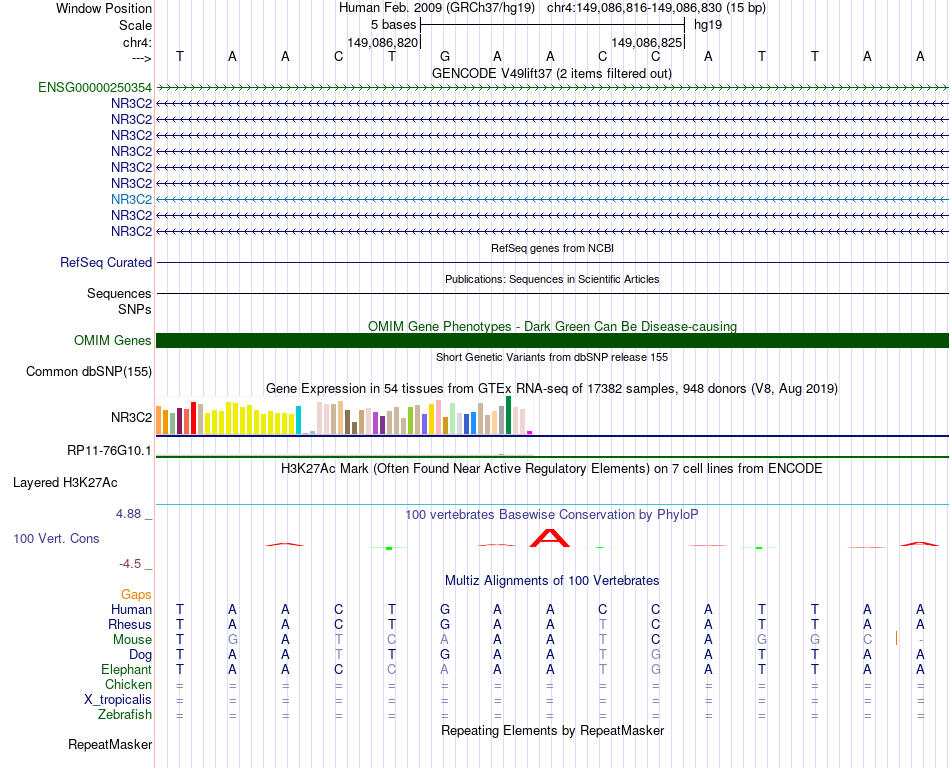This screenshot has width=950, height=768.
Task: Click the RepeatMasker track label
Action: coord(110,744)
